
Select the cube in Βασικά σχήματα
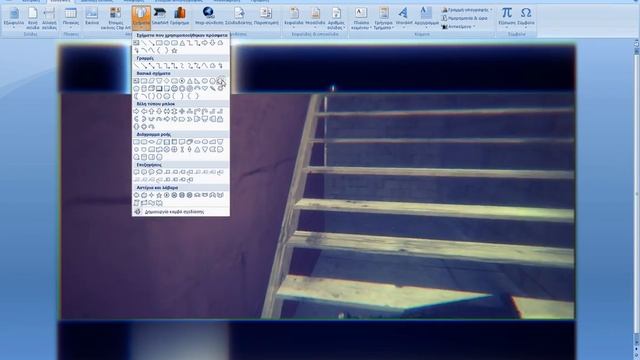(x=151, y=89)
